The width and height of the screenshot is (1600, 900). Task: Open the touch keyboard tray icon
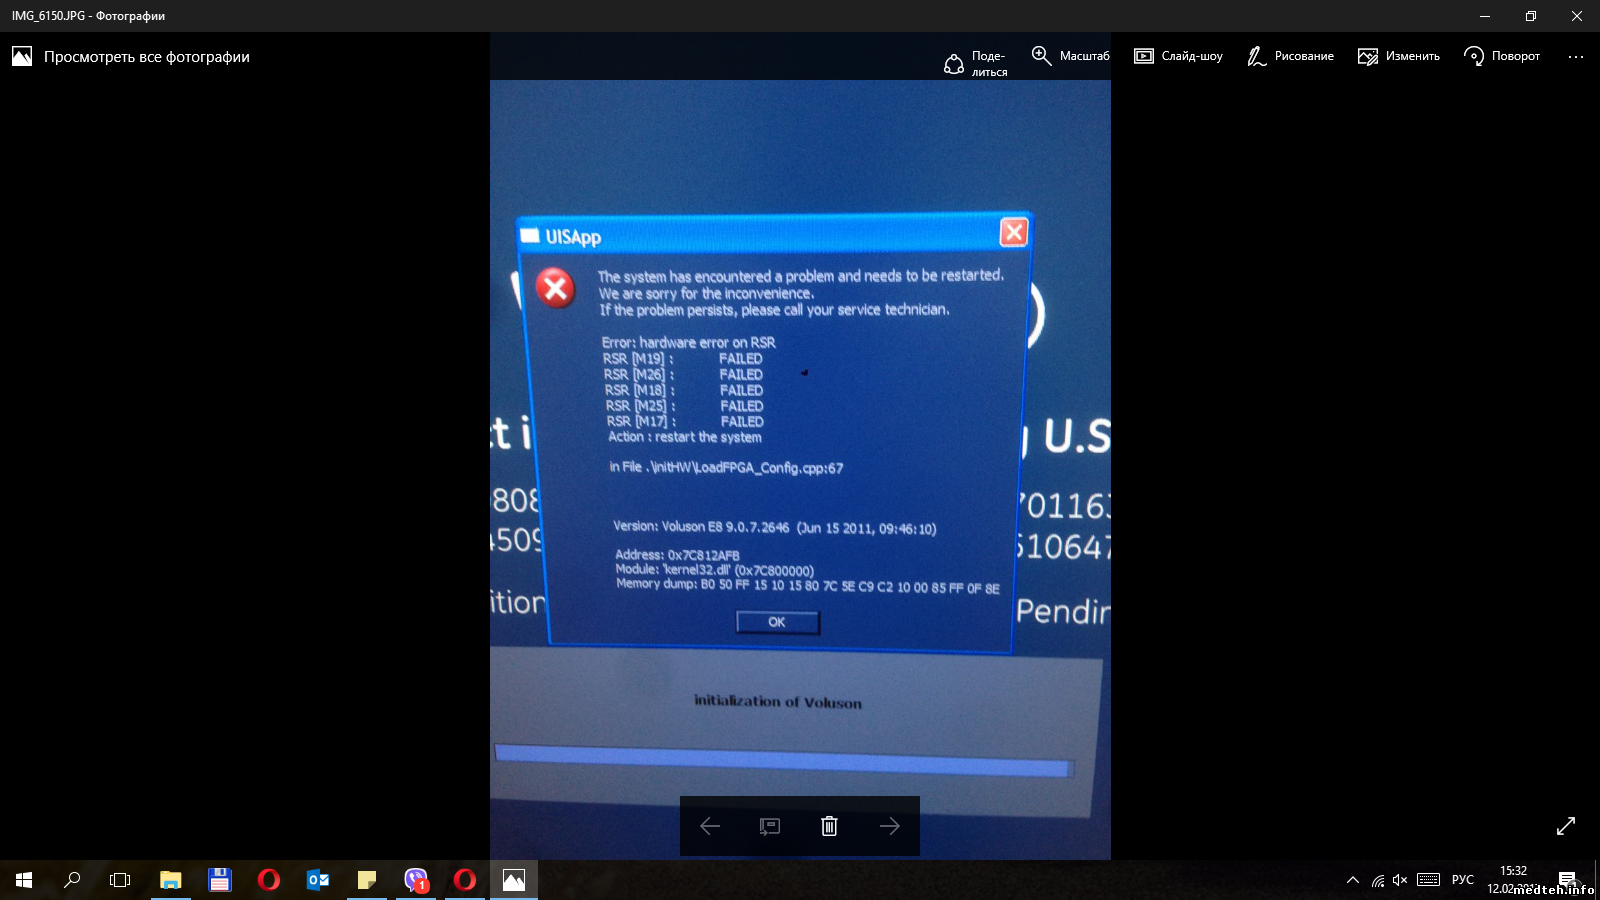[1429, 880]
